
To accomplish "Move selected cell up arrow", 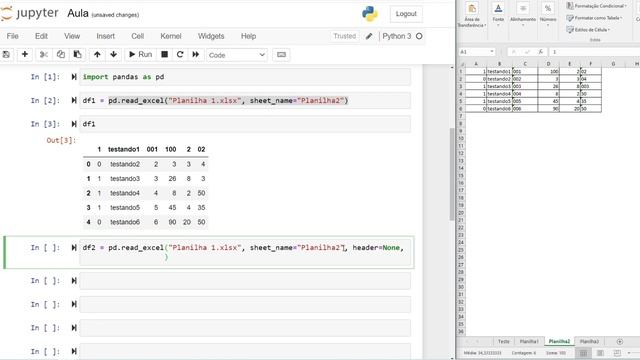I will click(97, 54).
